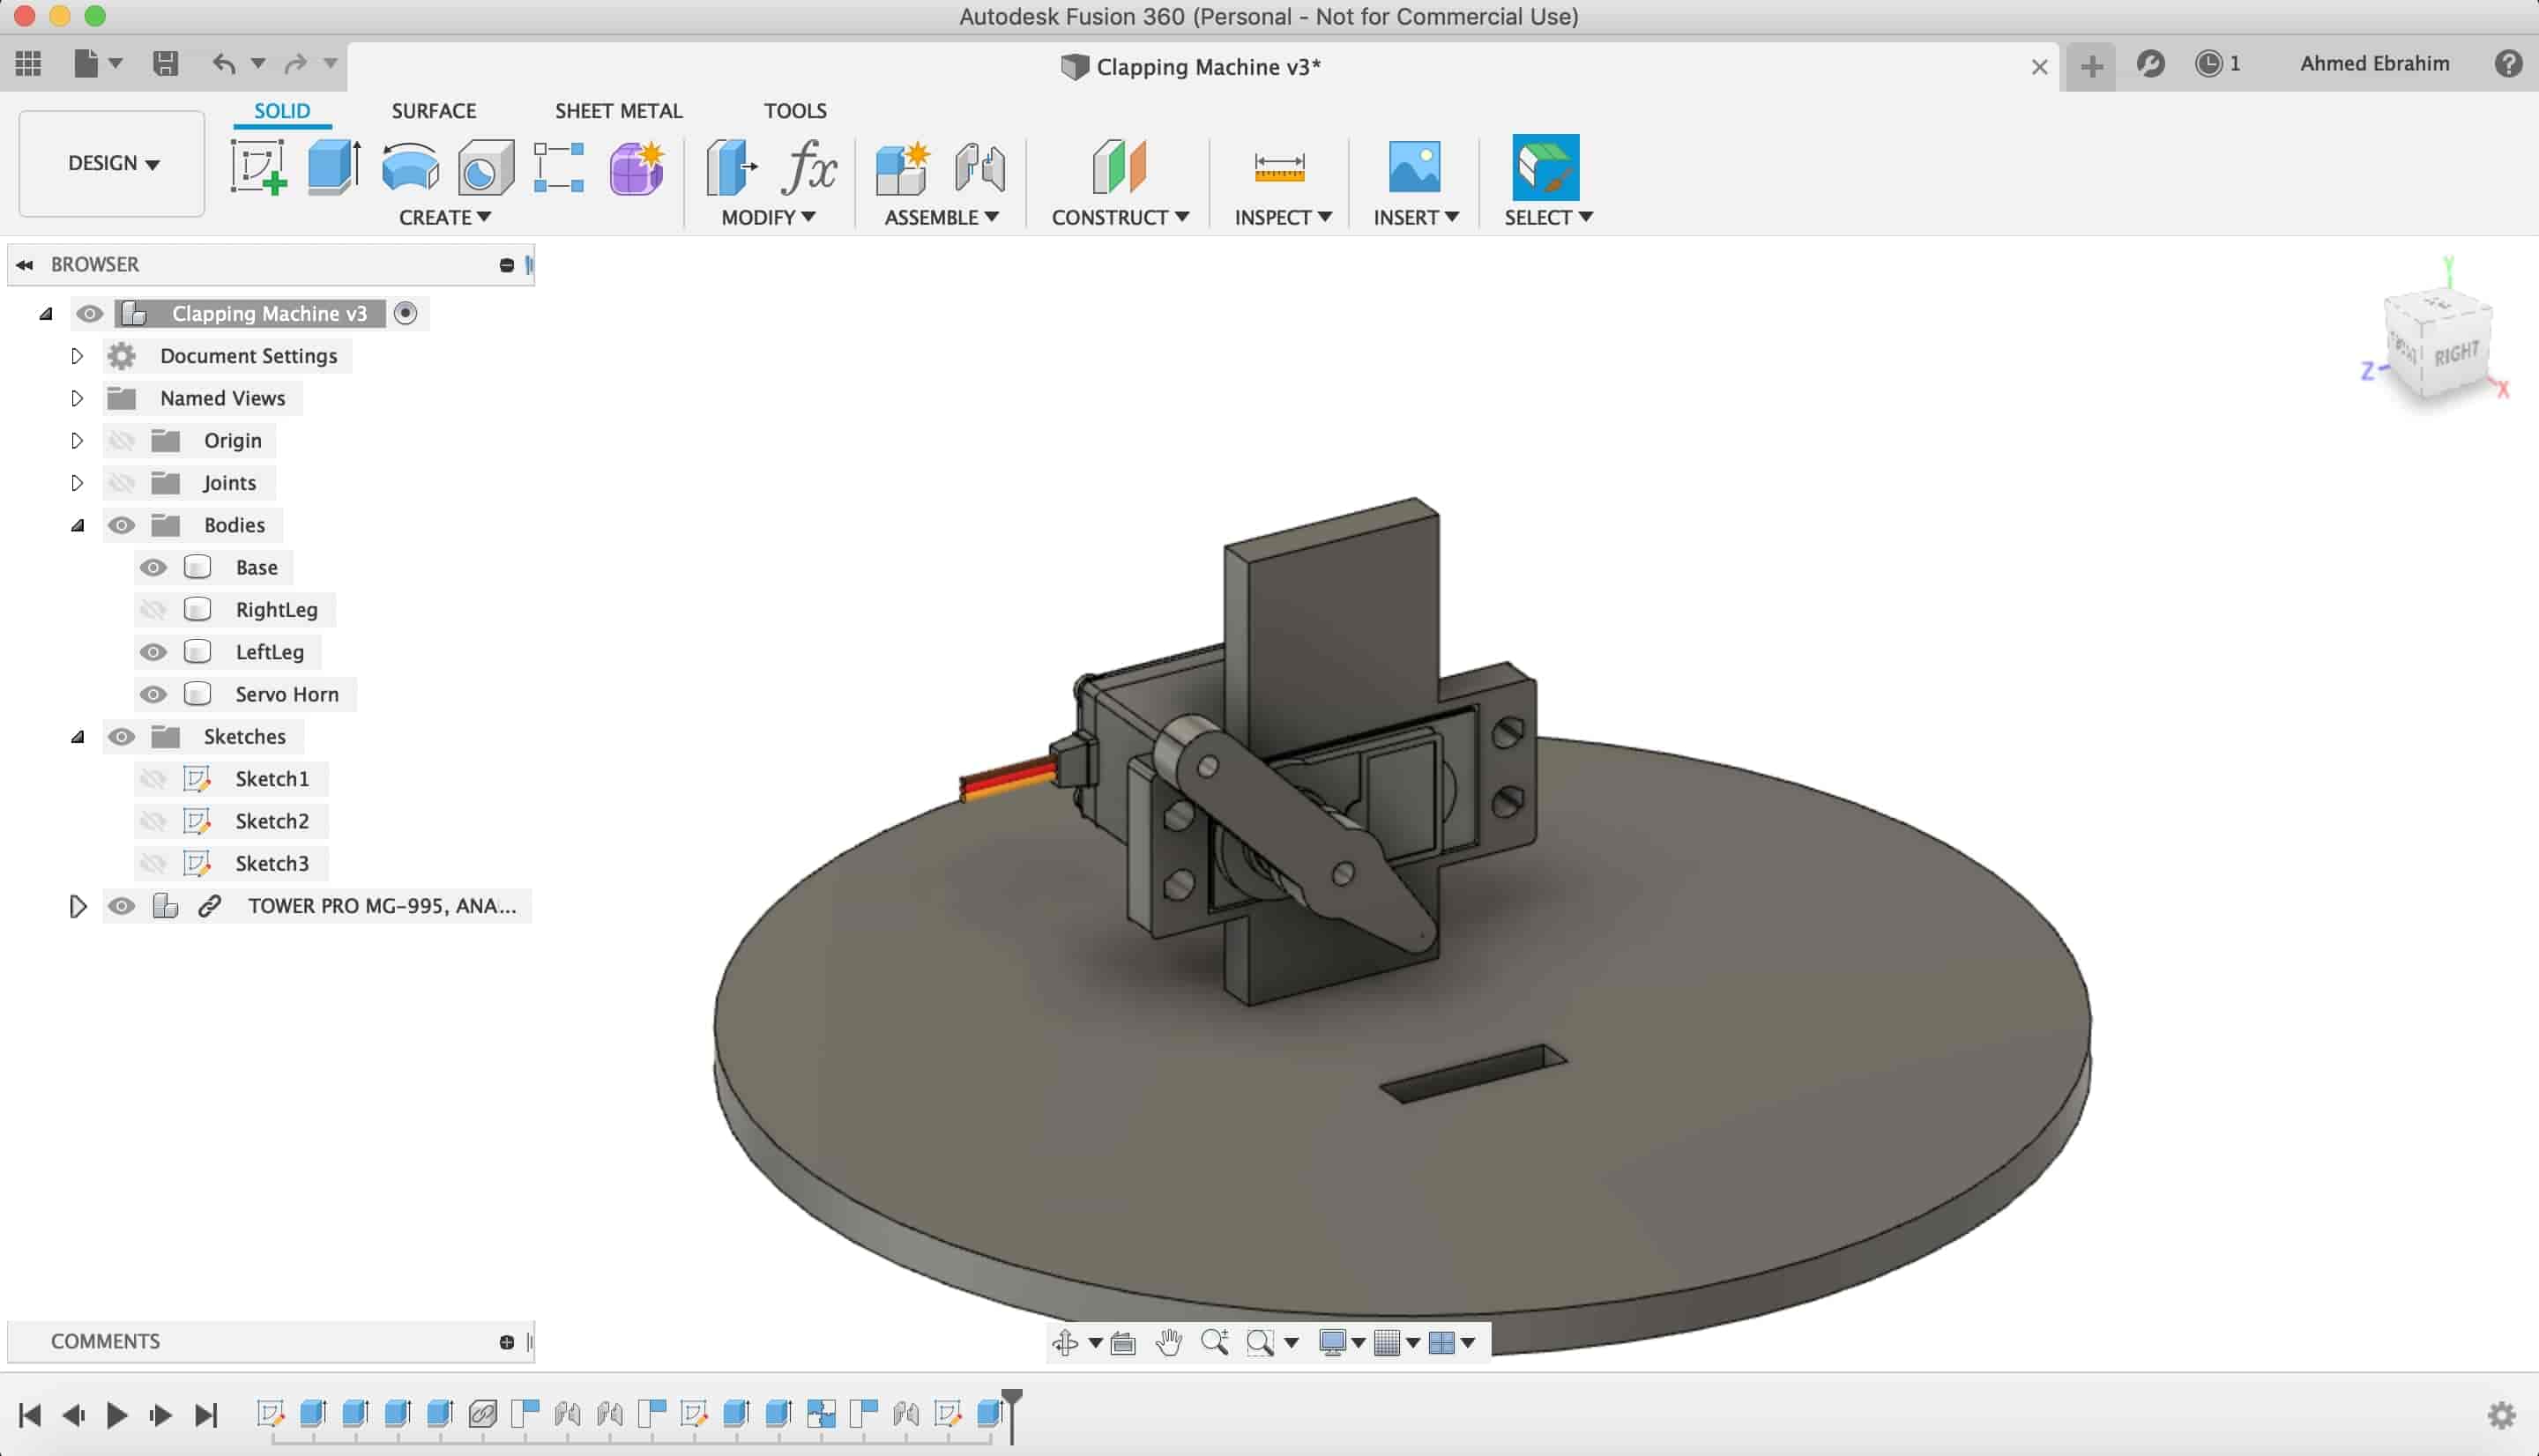Expand TOWER PRO MG-995 component

click(77, 906)
